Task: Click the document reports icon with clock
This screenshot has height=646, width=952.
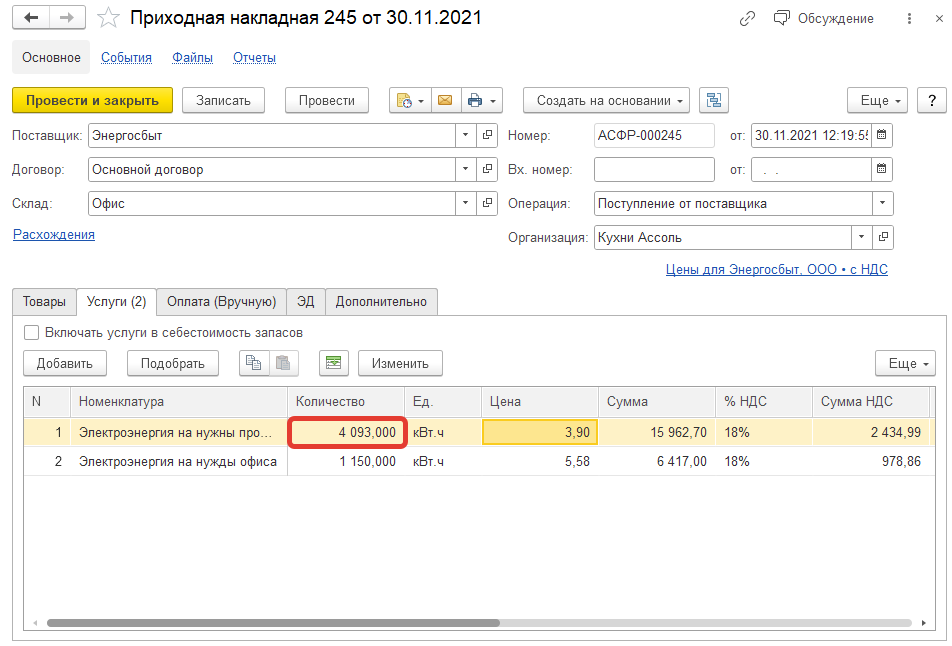Action: (404, 100)
